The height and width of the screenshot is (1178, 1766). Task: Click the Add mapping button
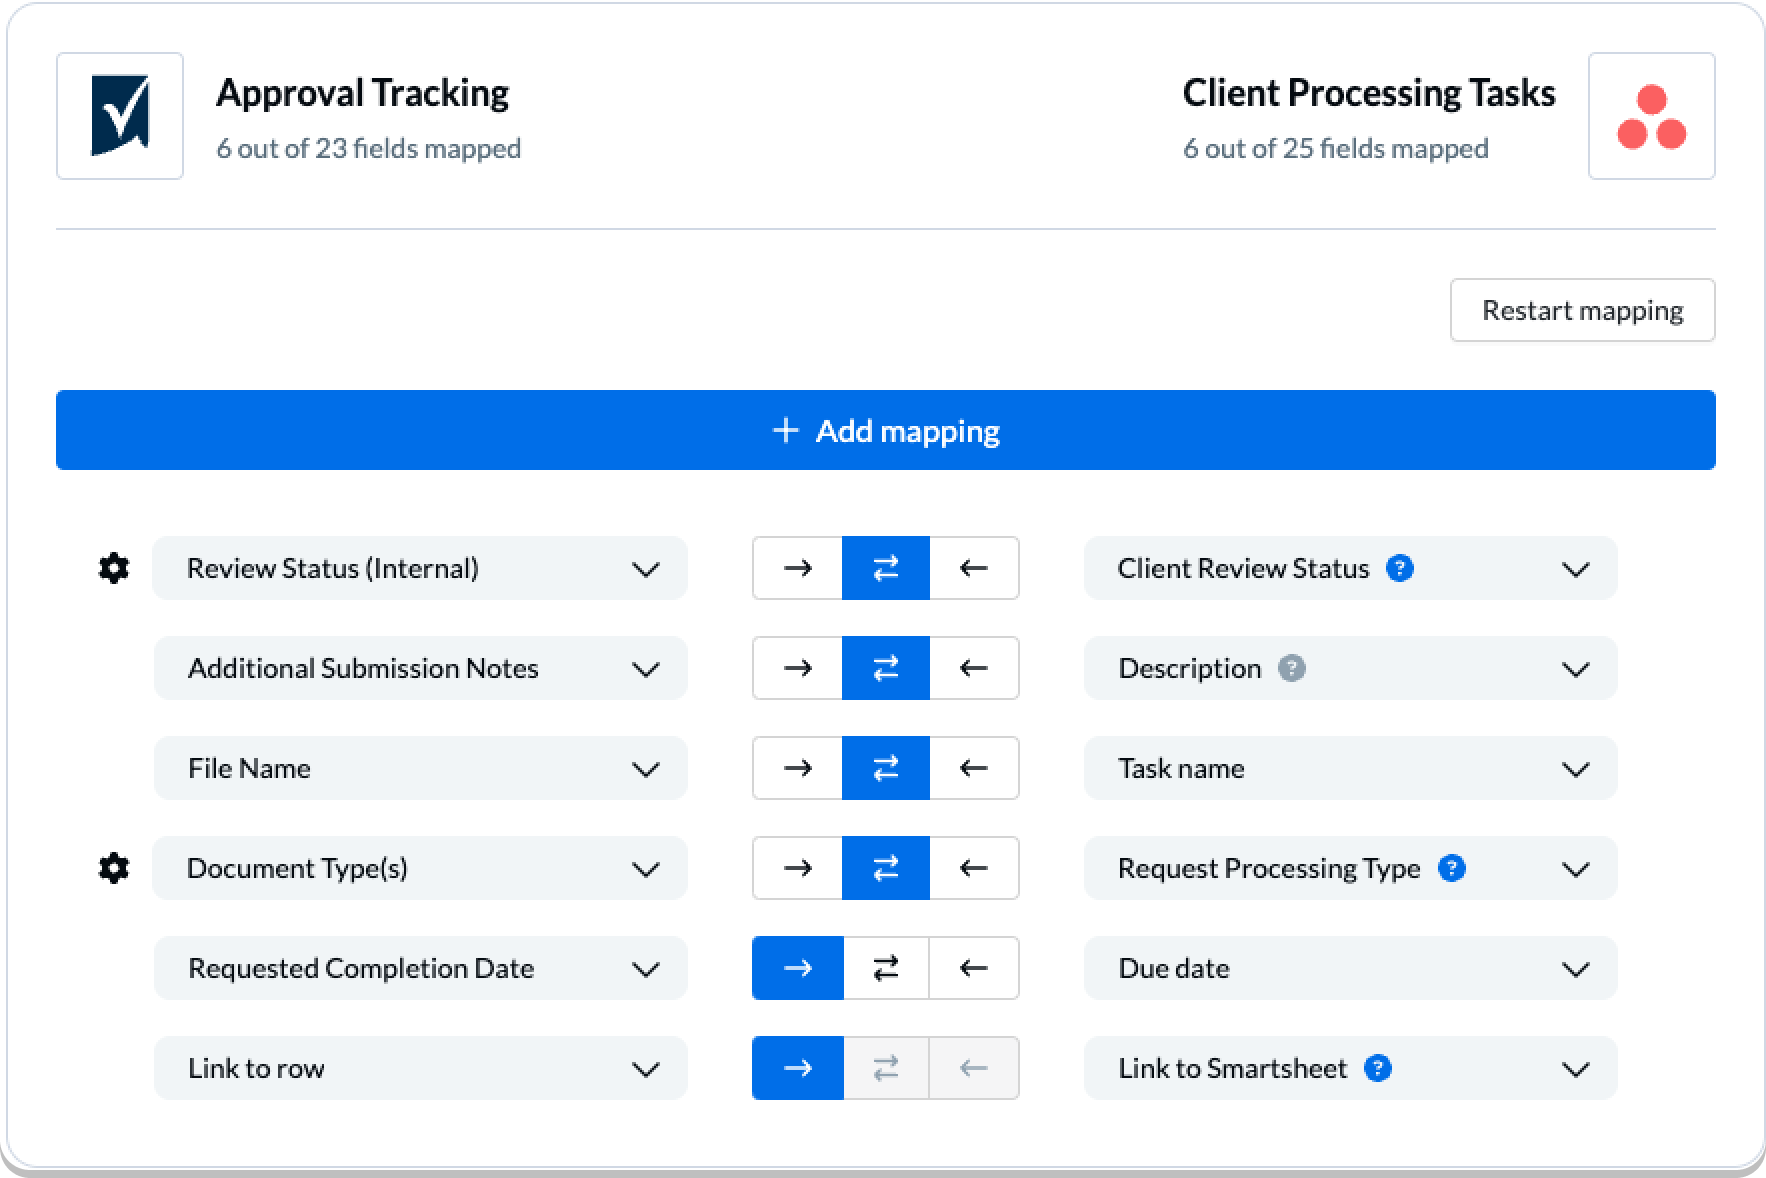(x=886, y=430)
